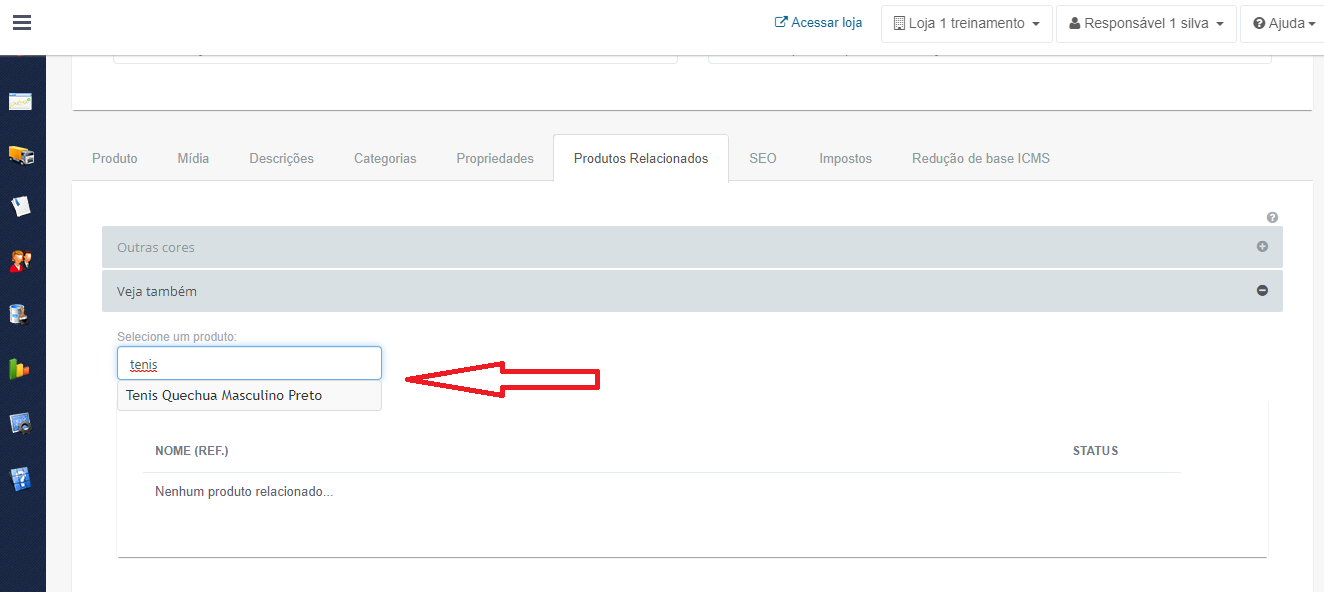Viewport: 1324px width, 592px height.
Task: Open the Responsável 1 silva user dropdown
Action: [x=1146, y=24]
